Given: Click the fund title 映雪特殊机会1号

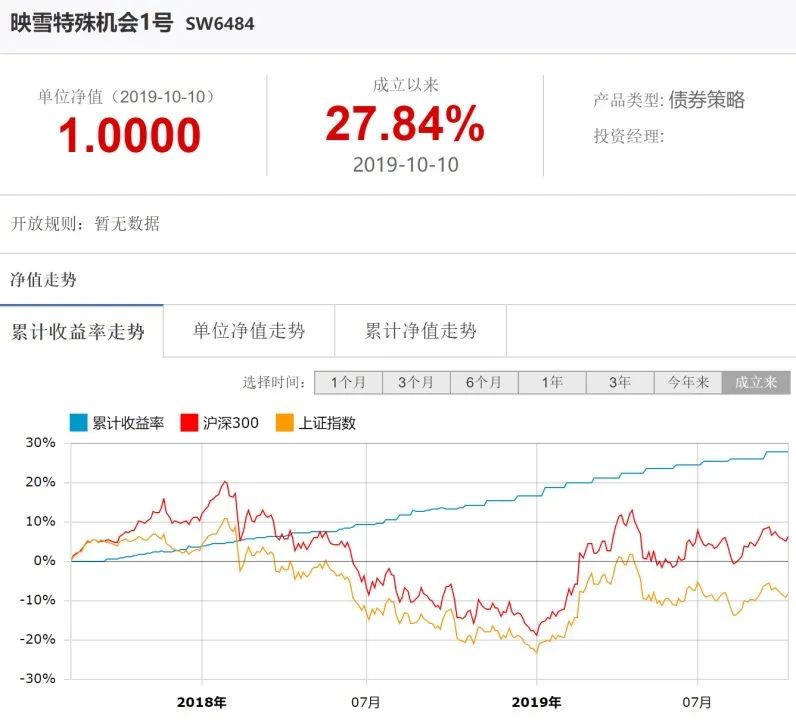Looking at the screenshot, I should pos(92,23).
